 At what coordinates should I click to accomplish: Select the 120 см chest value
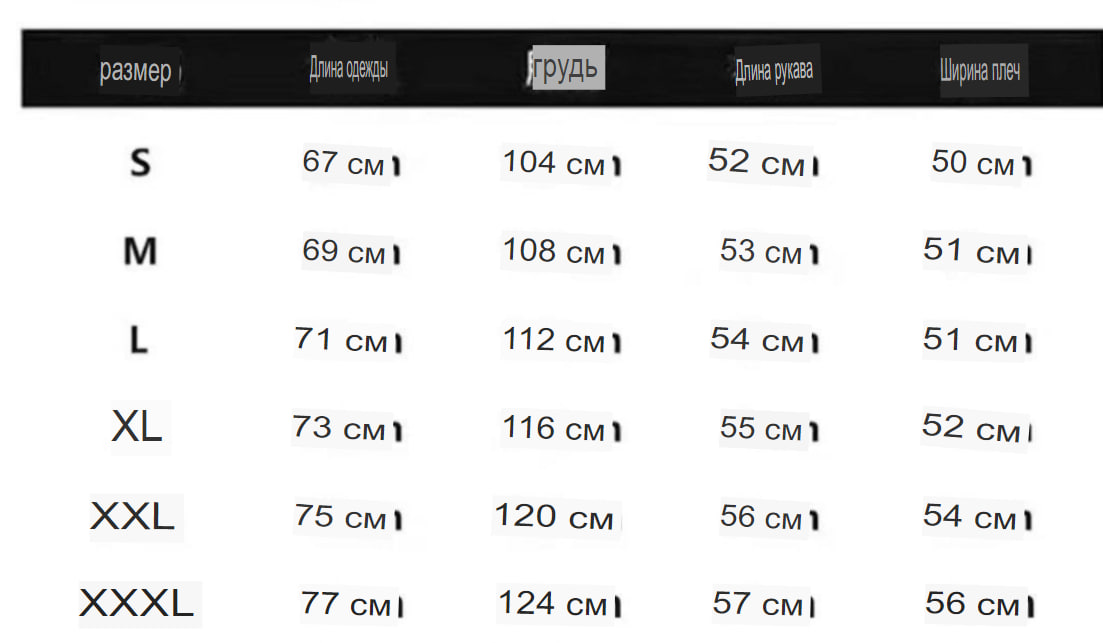click(554, 517)
